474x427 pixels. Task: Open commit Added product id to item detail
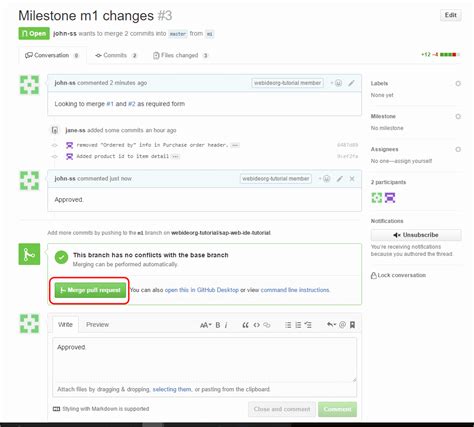123,156
